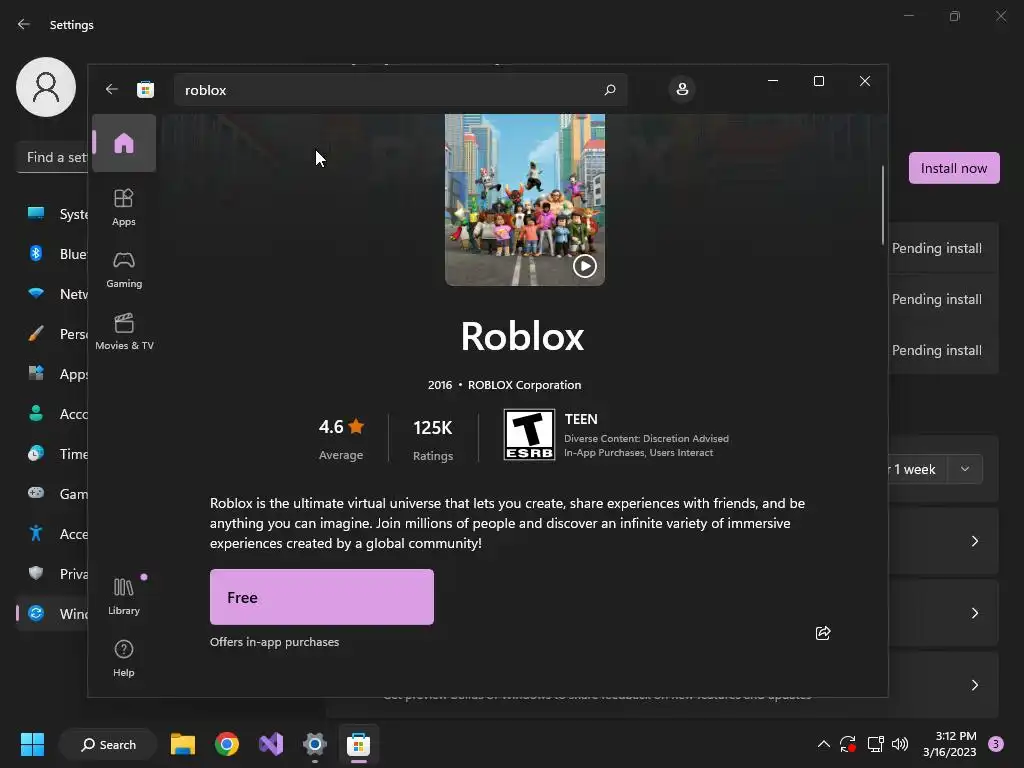This screenshot has height=768, width=1024.
Task: Open the Windows Start menu
Action: point(32,744)
